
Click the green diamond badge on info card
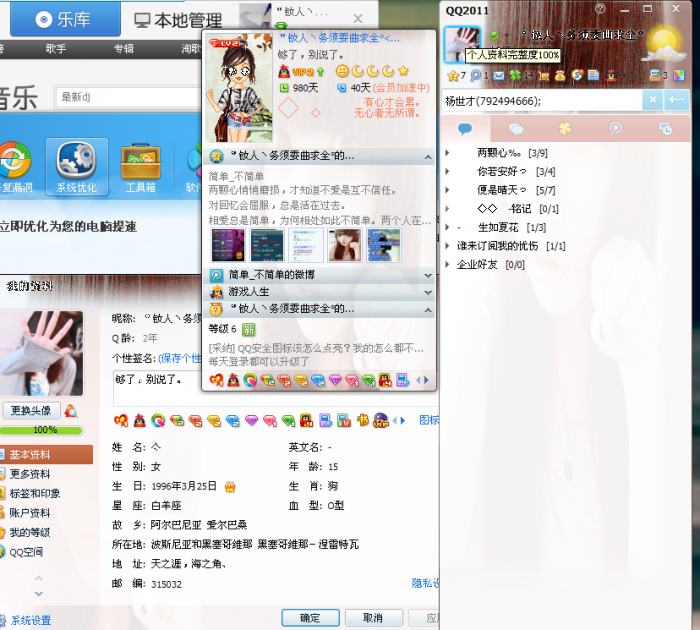click(x=369, y=380)
